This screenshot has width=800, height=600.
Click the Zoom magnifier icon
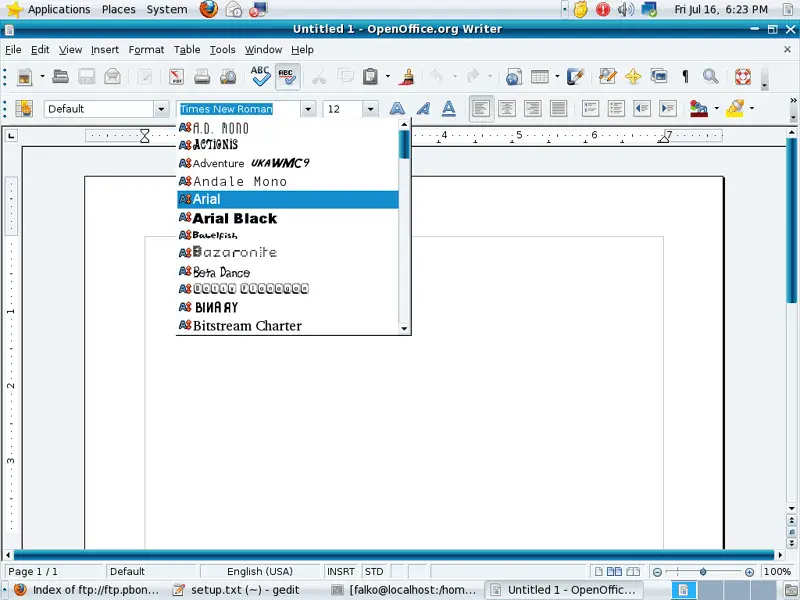coord(710,77)
